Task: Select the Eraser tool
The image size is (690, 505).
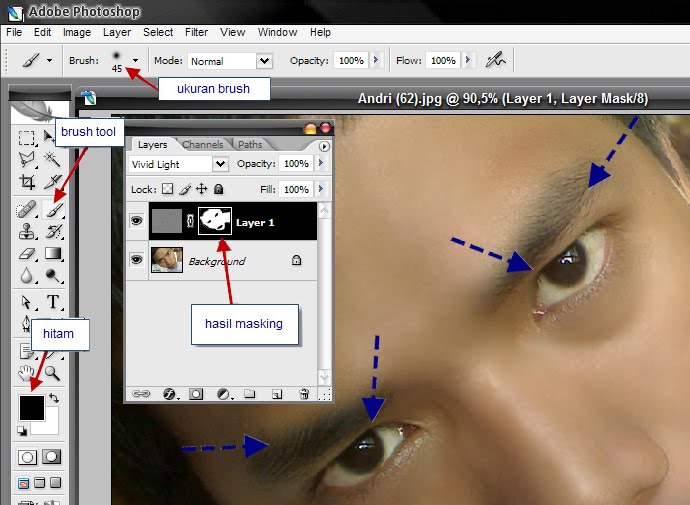Action: pos(26,254)
